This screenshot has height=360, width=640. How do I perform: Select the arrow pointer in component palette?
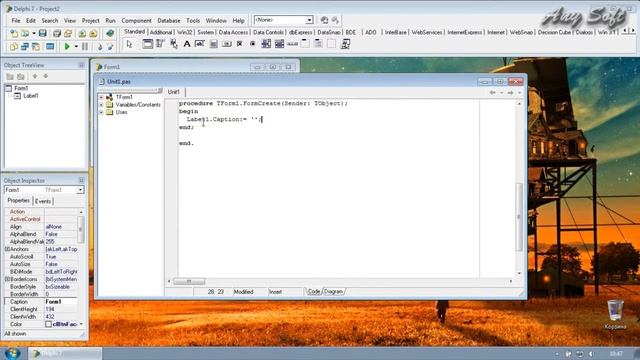(129, 44)
